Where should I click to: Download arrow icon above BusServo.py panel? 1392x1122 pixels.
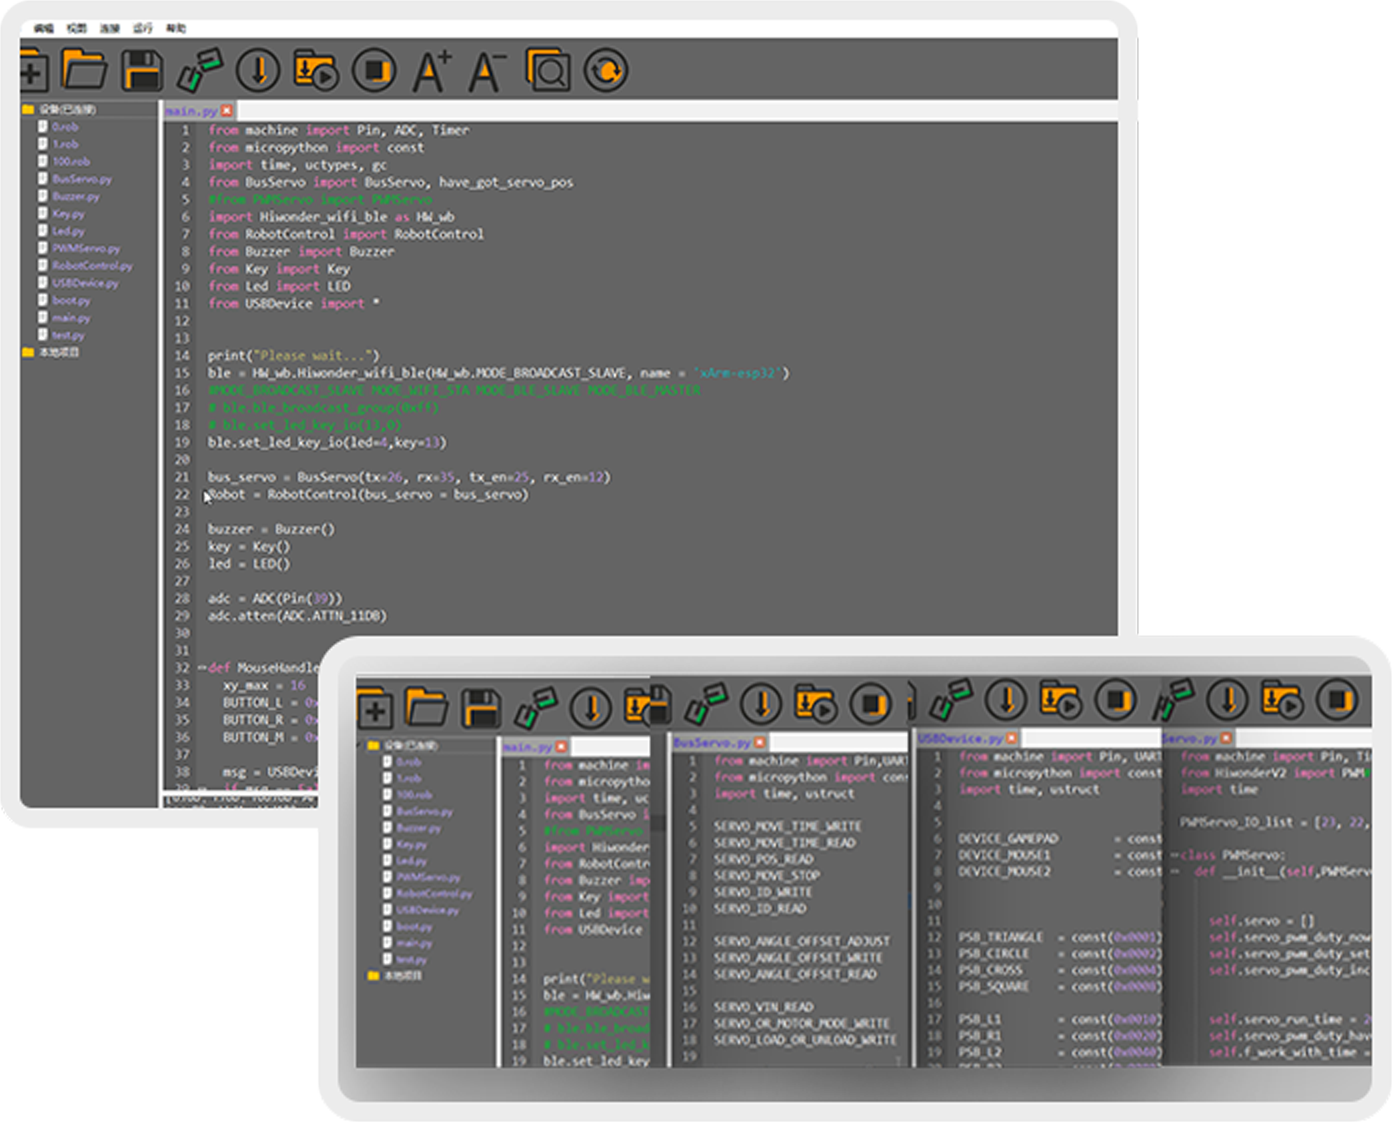[x=761, y=704]
